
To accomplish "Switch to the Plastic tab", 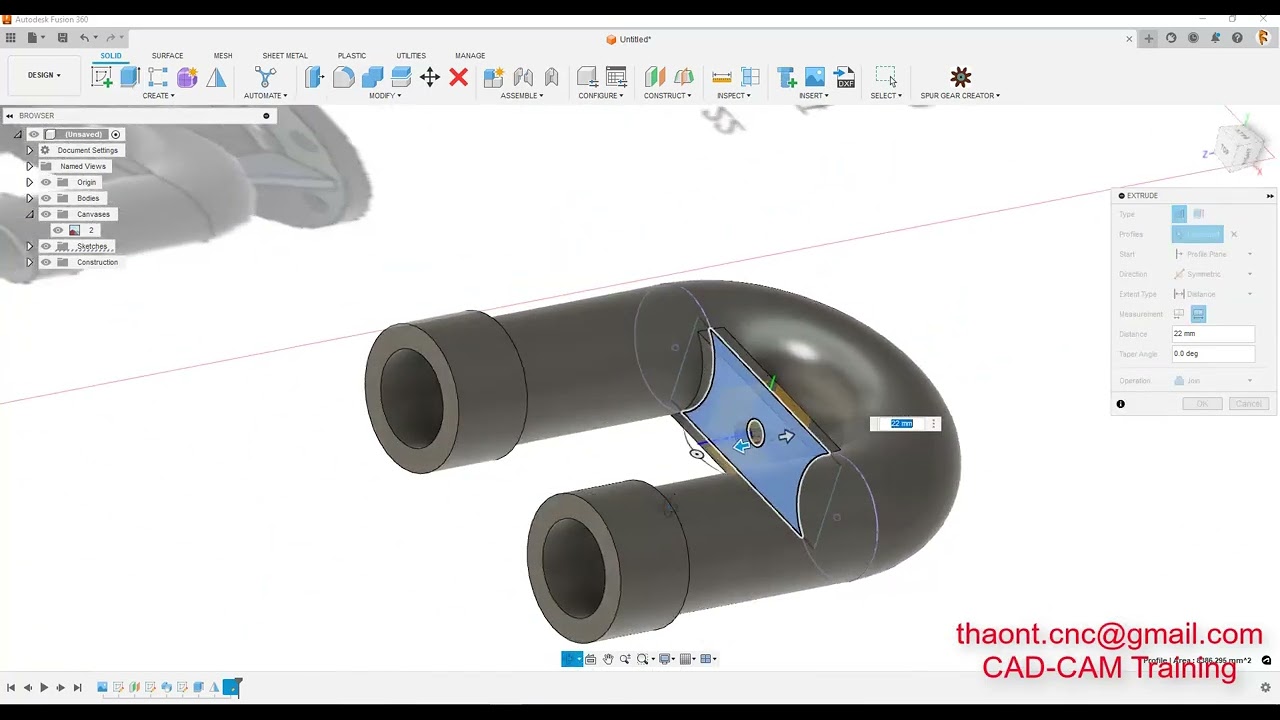I will click(352, 56).
